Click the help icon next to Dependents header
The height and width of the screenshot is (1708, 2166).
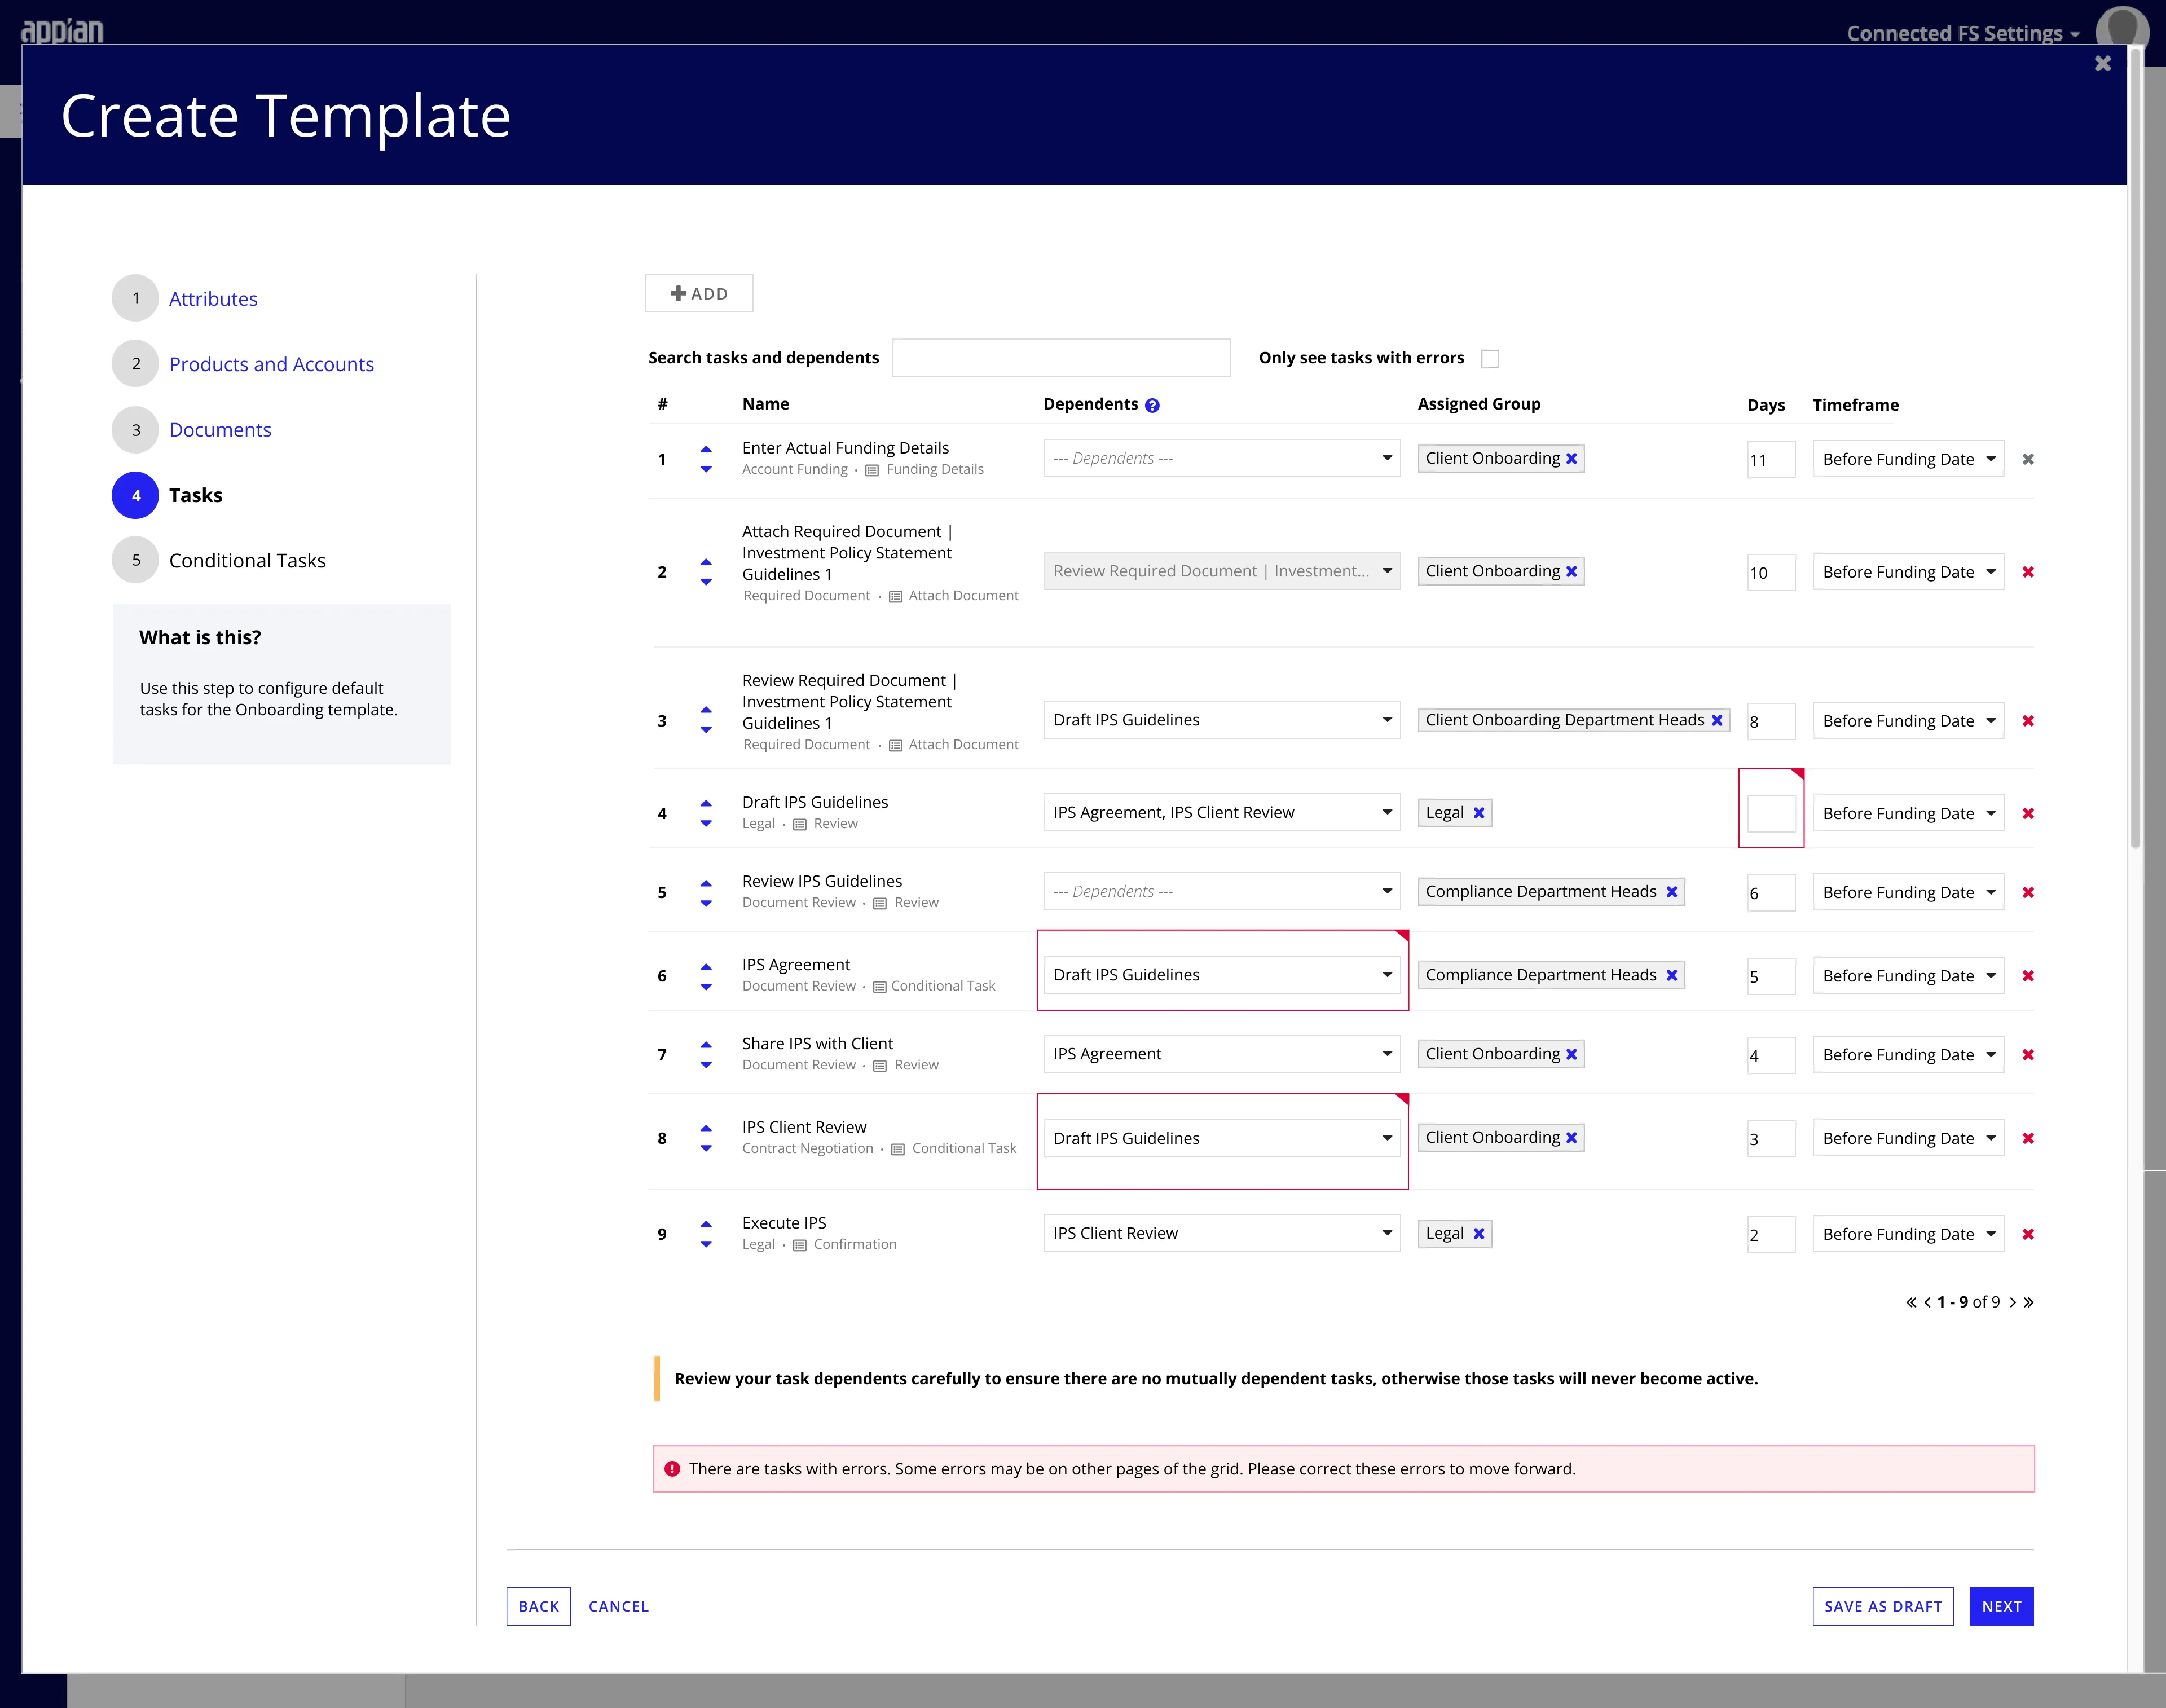coord(1151,405)
